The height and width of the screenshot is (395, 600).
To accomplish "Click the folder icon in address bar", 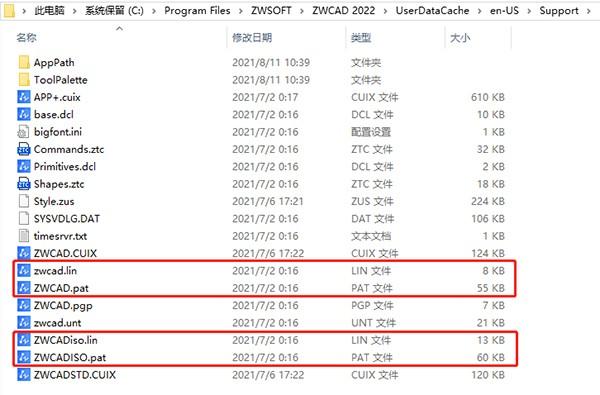I will (8, 10).
